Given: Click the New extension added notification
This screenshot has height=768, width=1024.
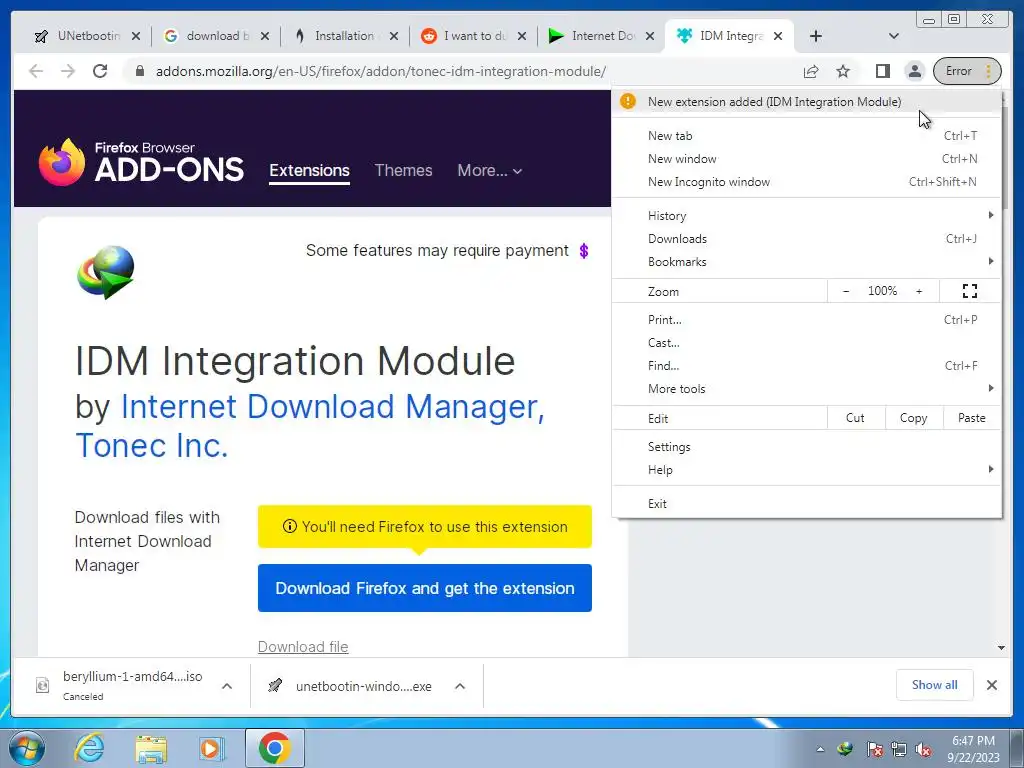Looking at the screenshot, I should click(807, 101).
